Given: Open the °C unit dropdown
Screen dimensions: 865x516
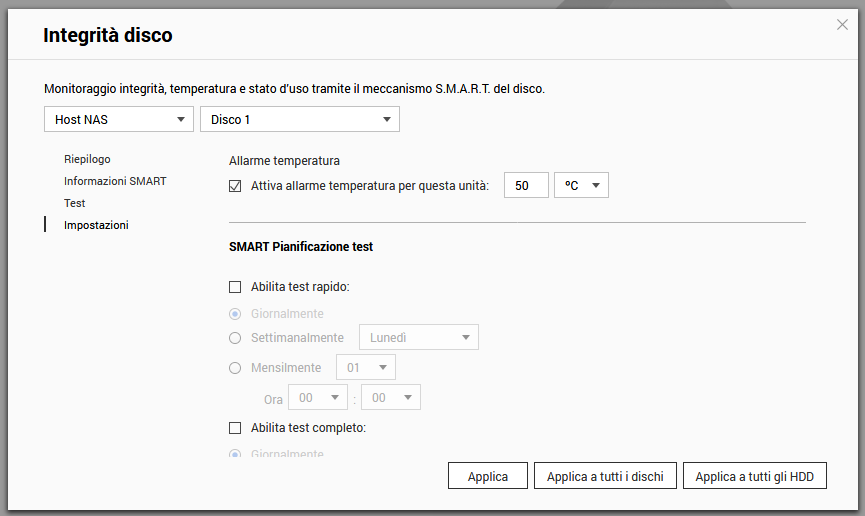Looking at the screenshot, I should pos(581,185).
